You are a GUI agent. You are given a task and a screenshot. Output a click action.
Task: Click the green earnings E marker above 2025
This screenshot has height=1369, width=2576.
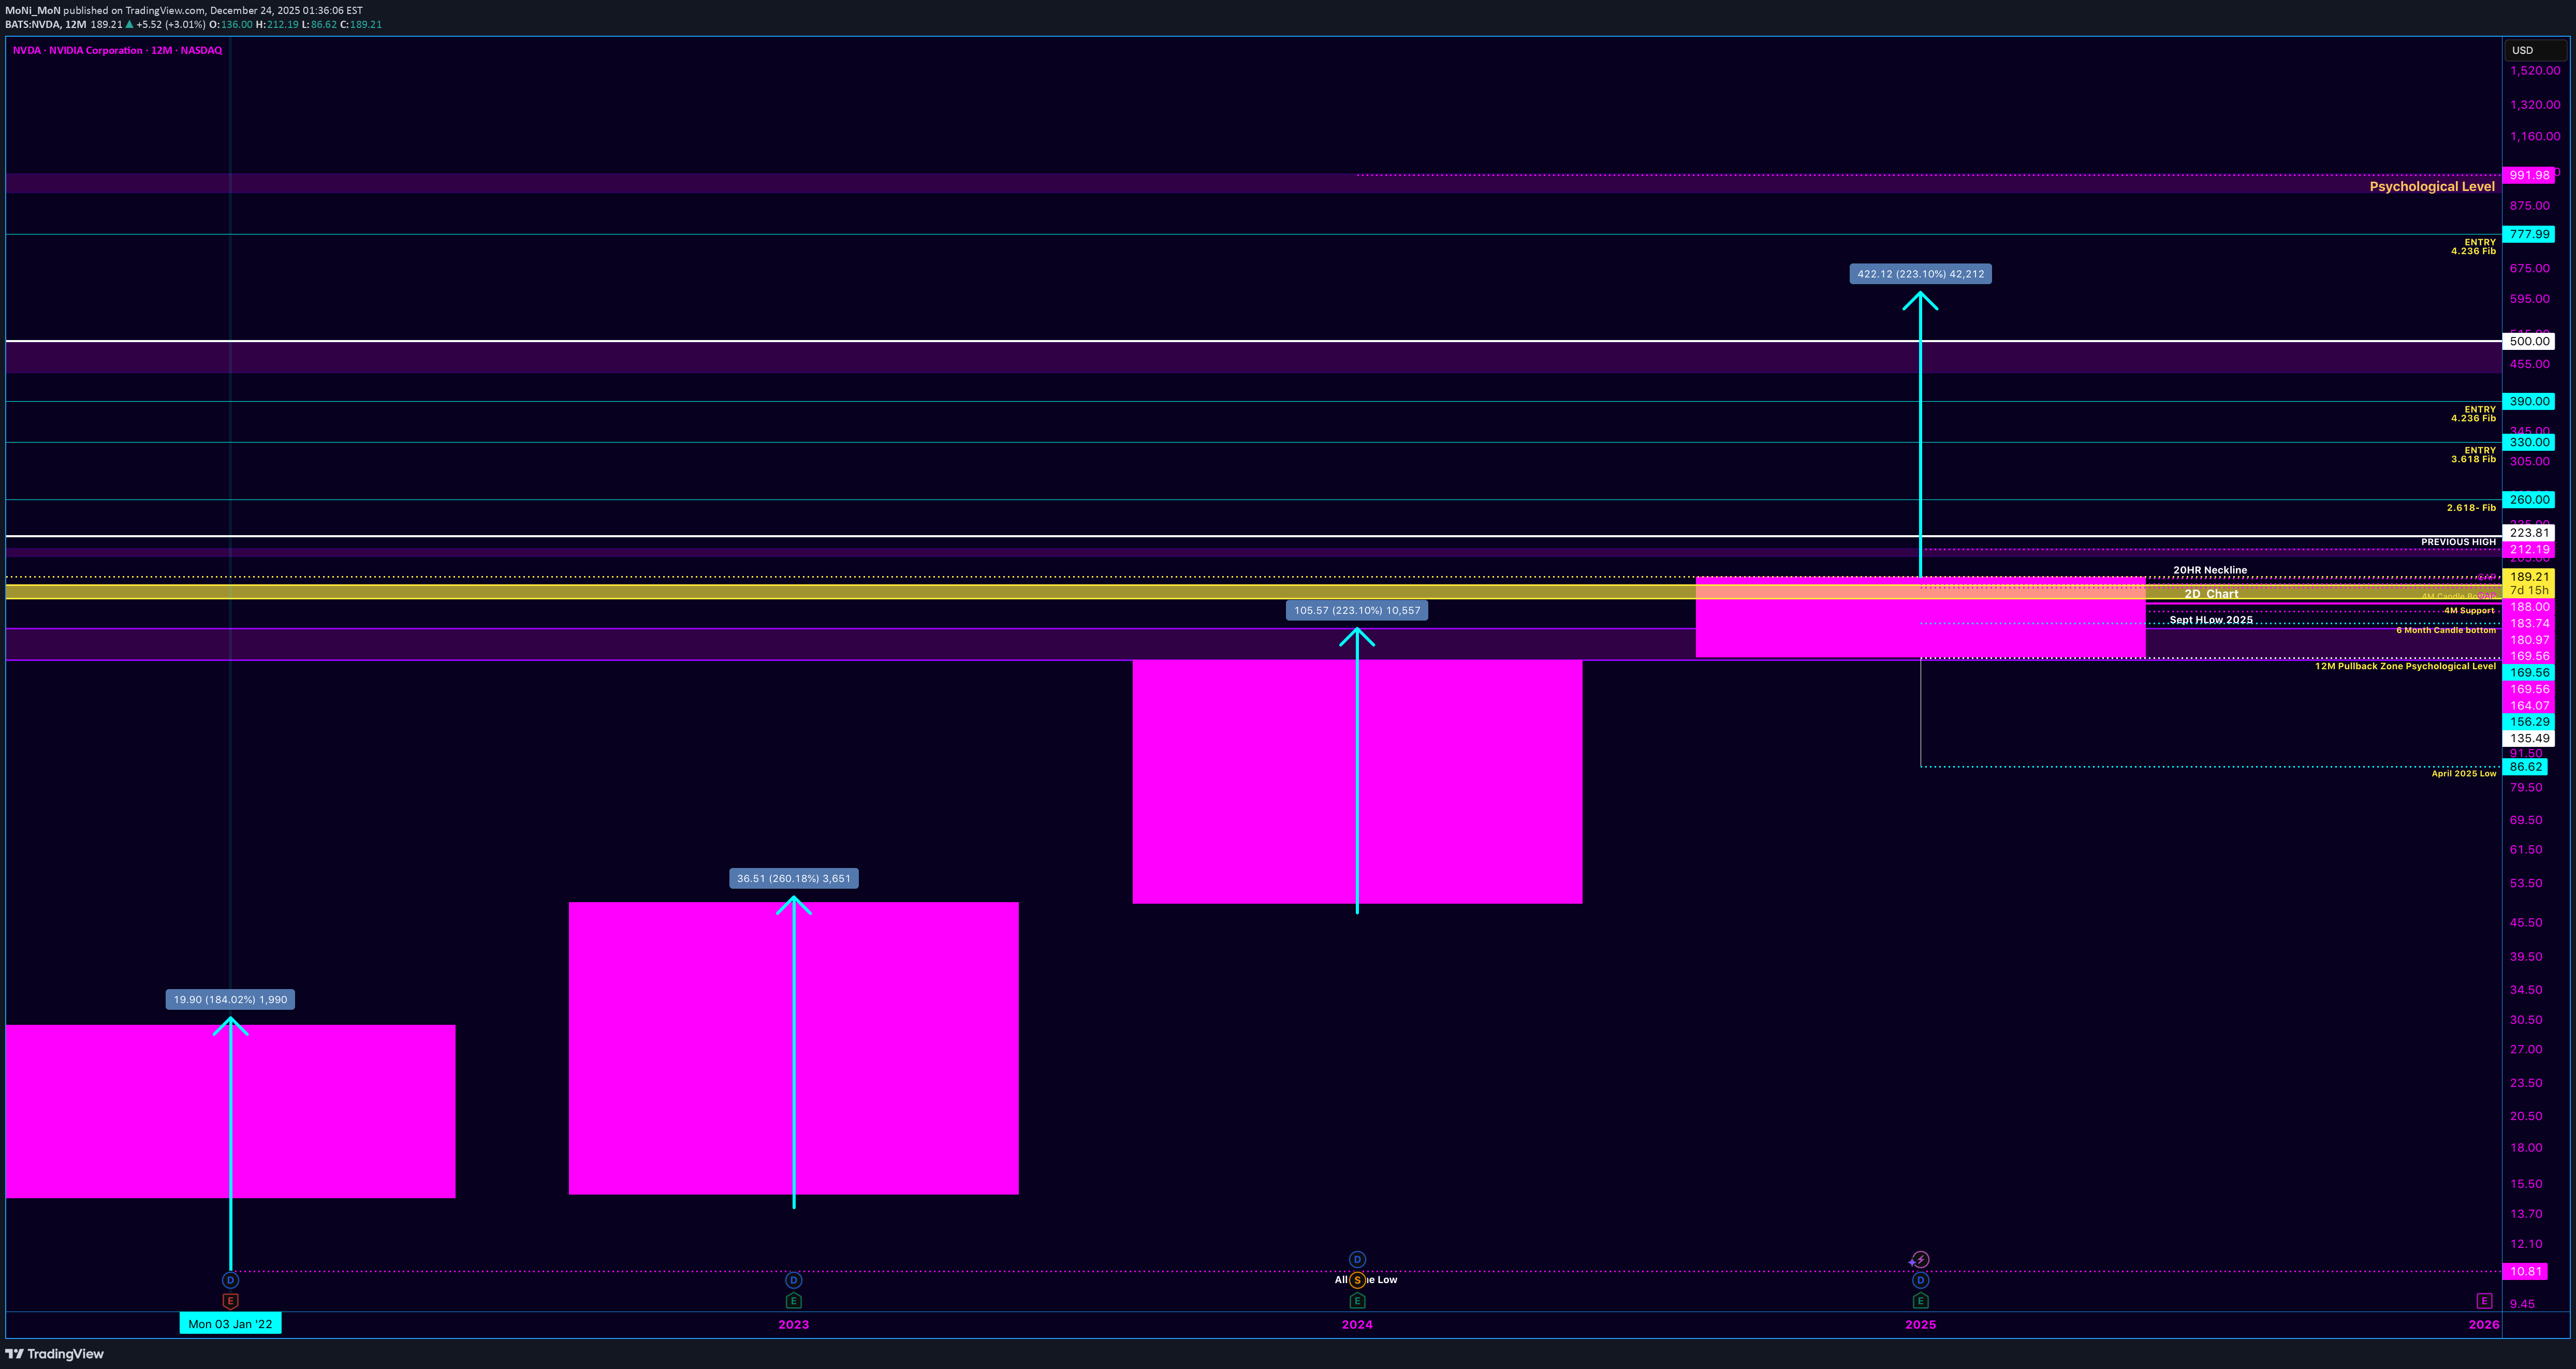[x=1920, y=1301]
